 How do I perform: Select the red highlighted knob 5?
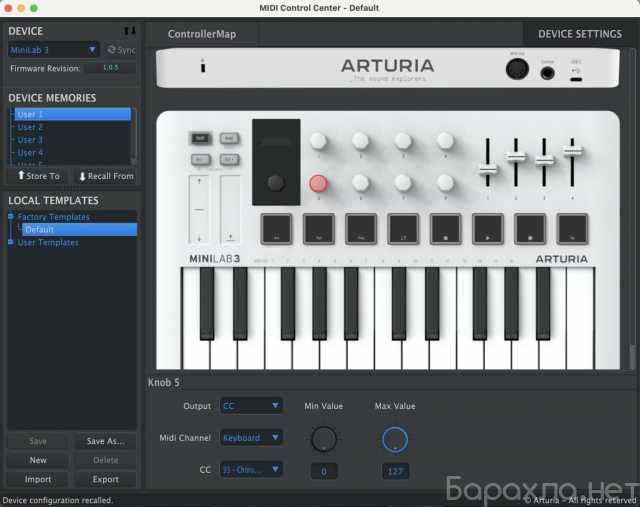pos(318,184)
